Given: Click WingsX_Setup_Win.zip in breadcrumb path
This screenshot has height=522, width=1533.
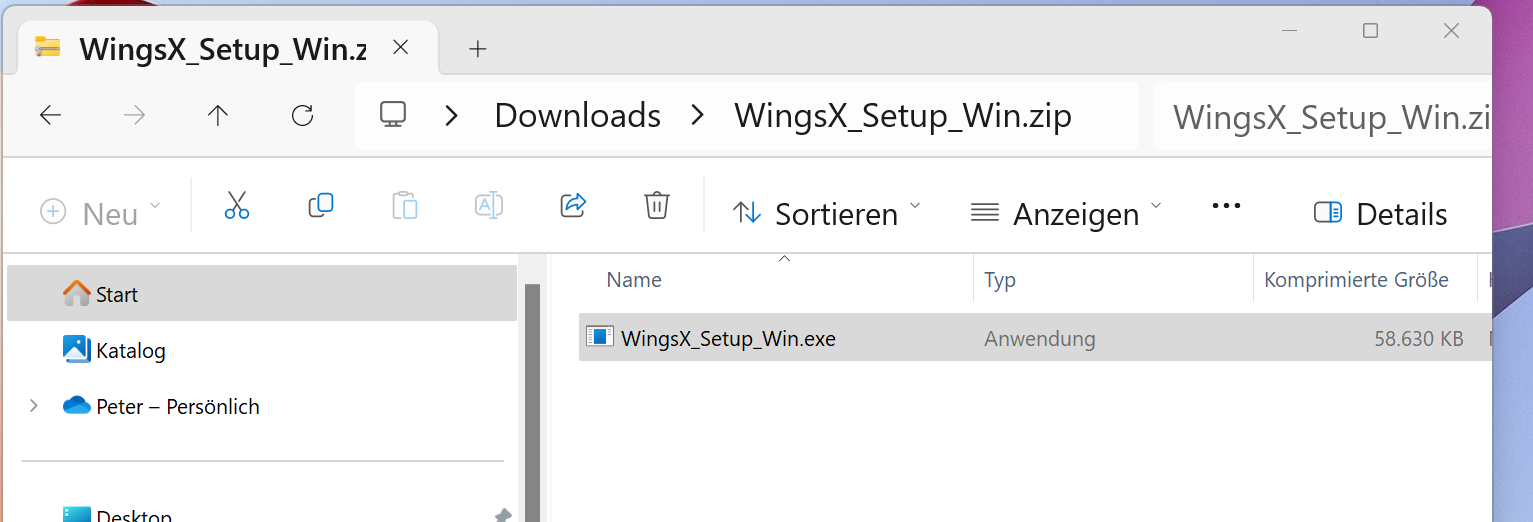Looking at the screenshot, I should (x=903, y=116).
